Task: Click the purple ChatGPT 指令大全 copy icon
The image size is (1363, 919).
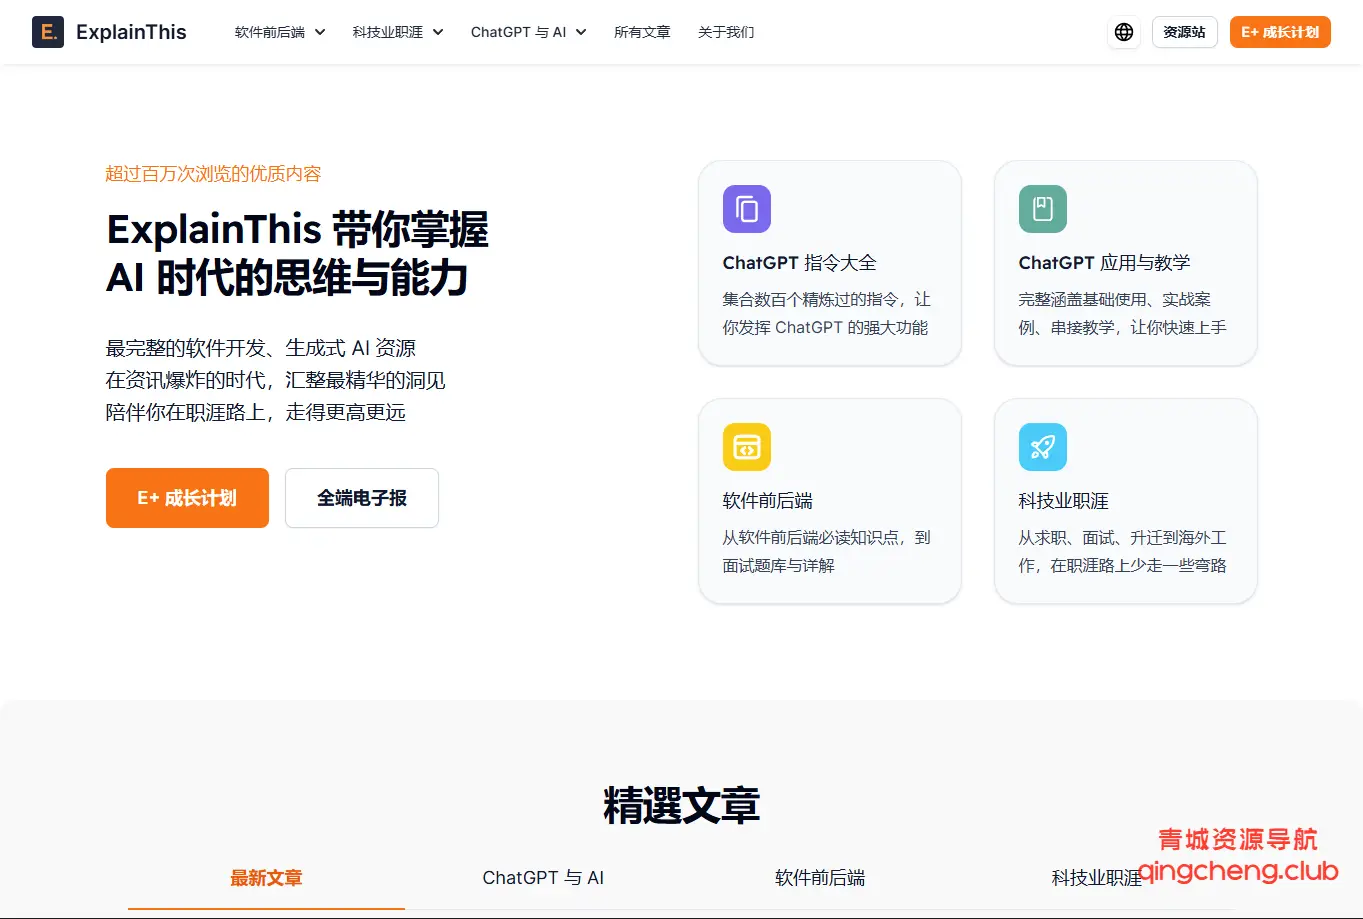Action: (747, 209)
